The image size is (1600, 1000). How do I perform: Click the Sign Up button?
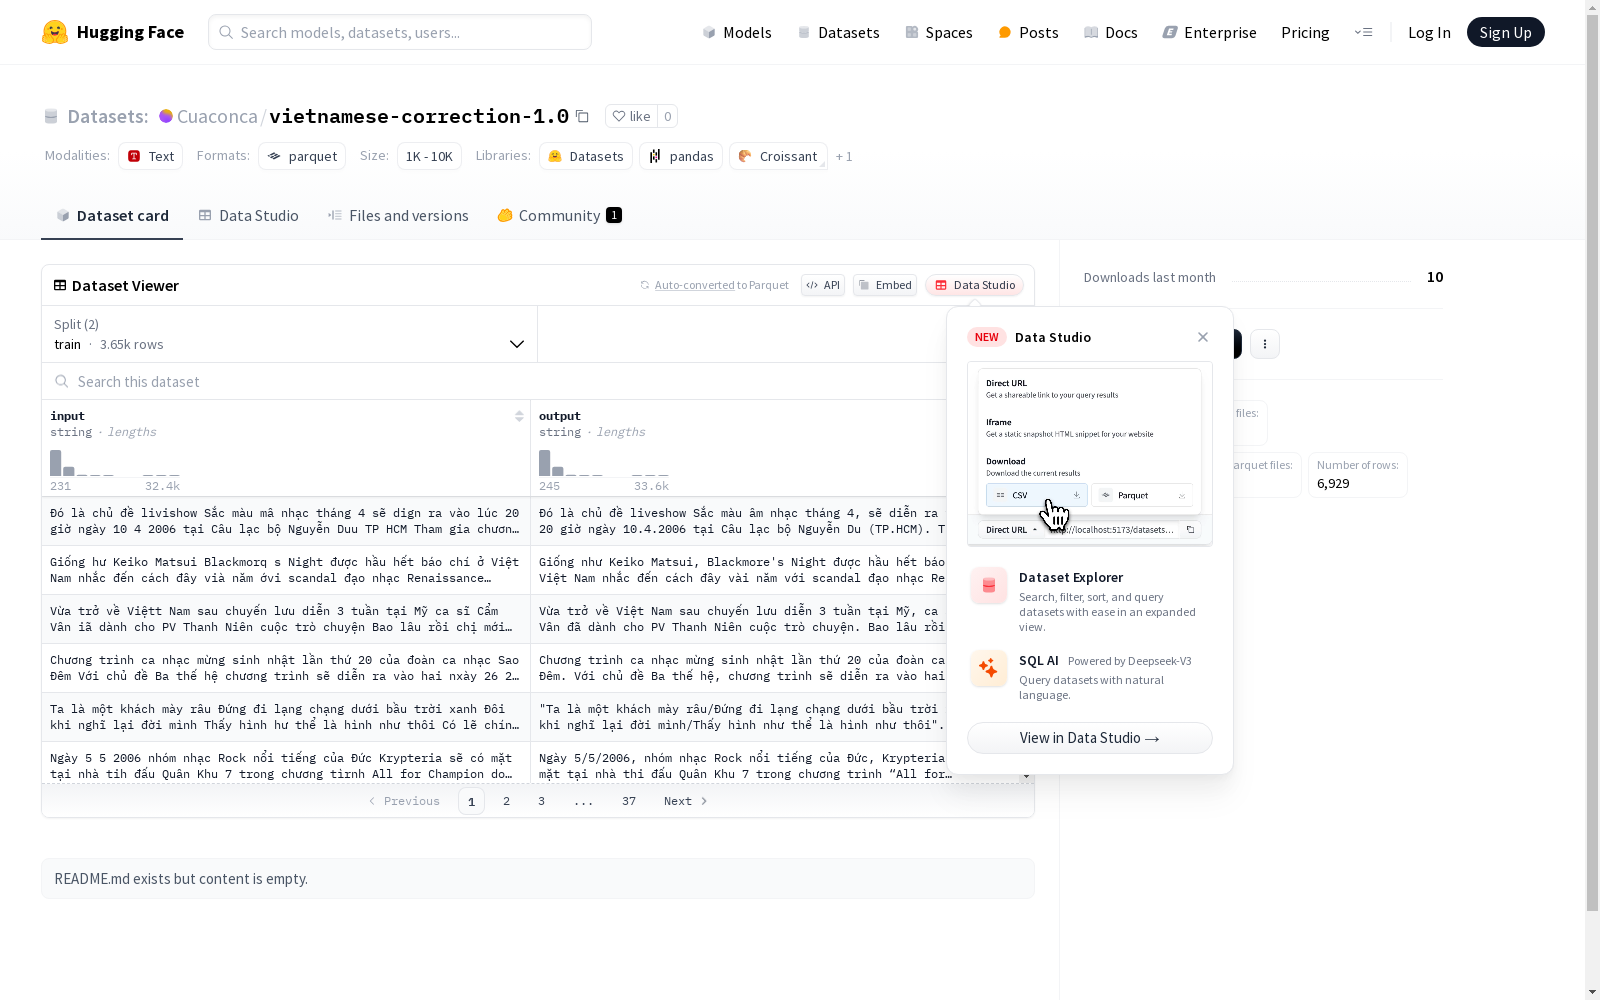(x=1505, y=32)
